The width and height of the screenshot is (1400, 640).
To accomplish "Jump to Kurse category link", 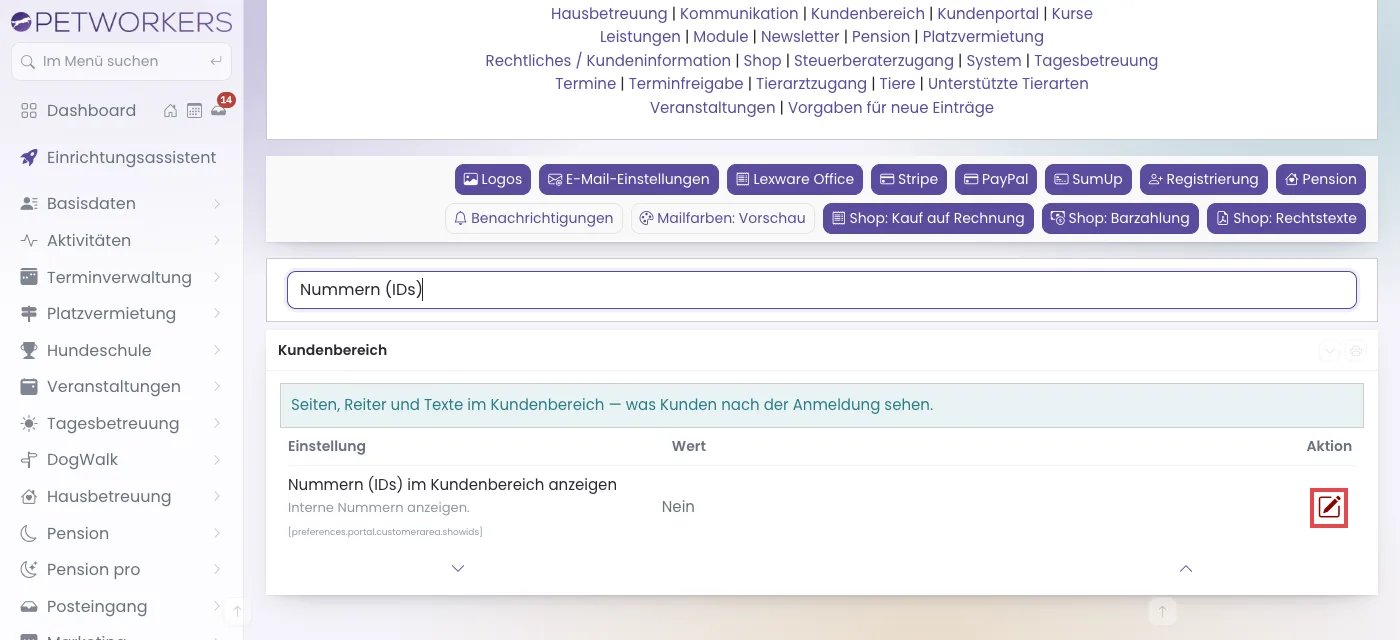I will point(1072,14).
